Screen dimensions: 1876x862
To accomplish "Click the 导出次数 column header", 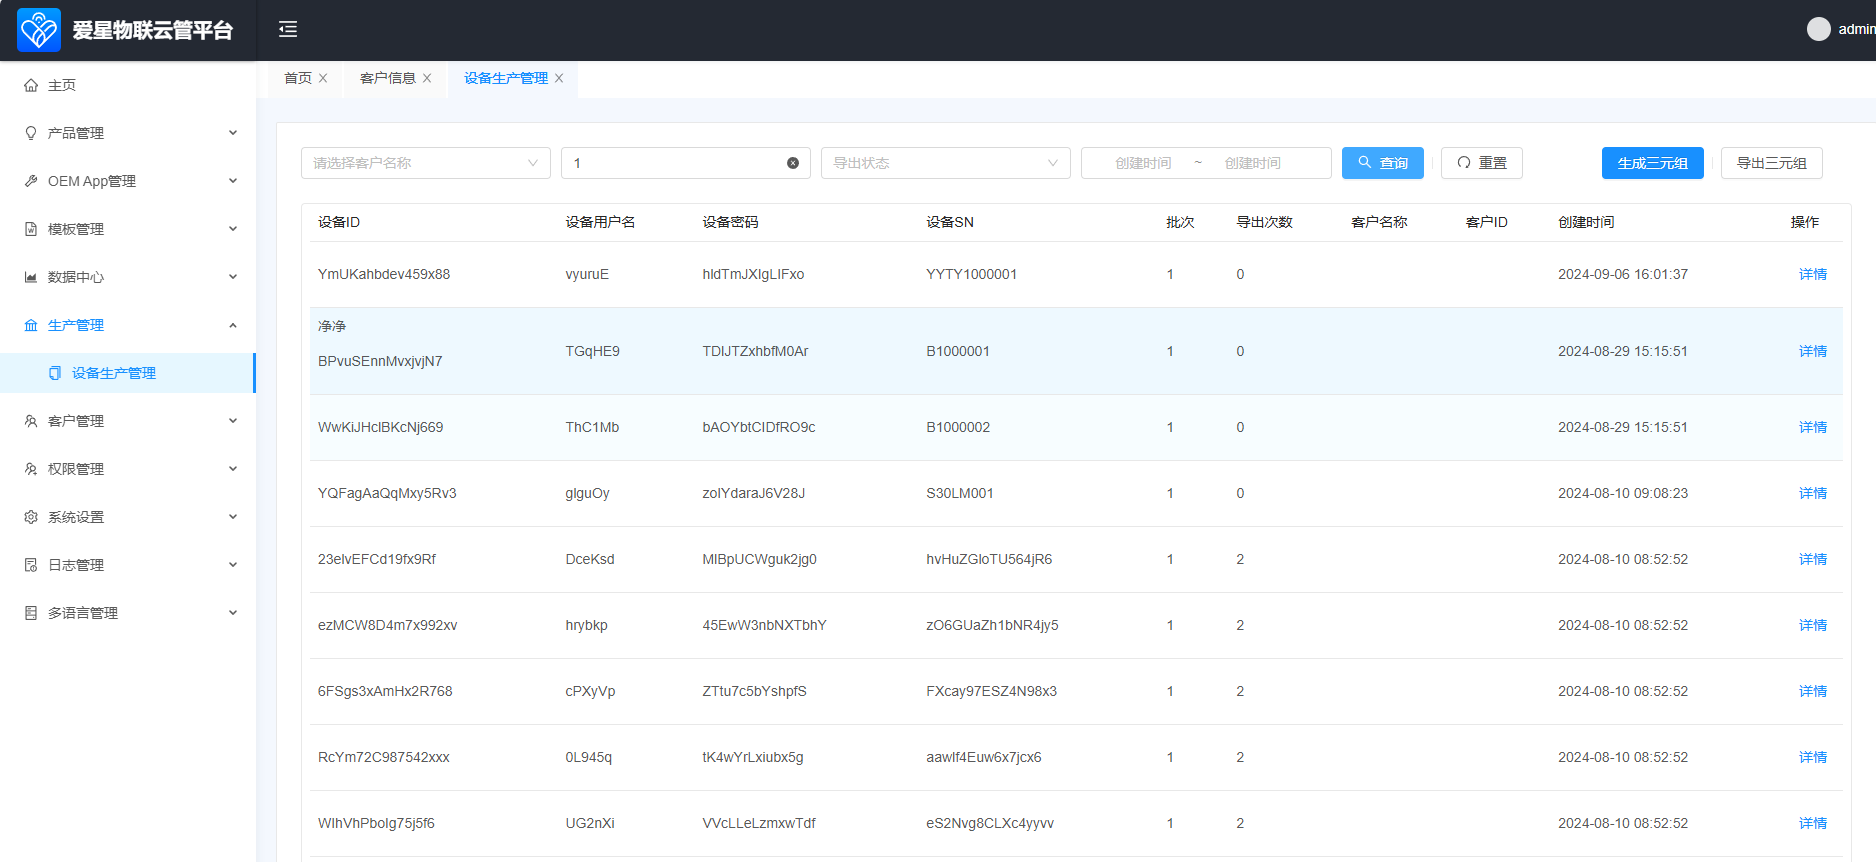I will point(1265,222).
